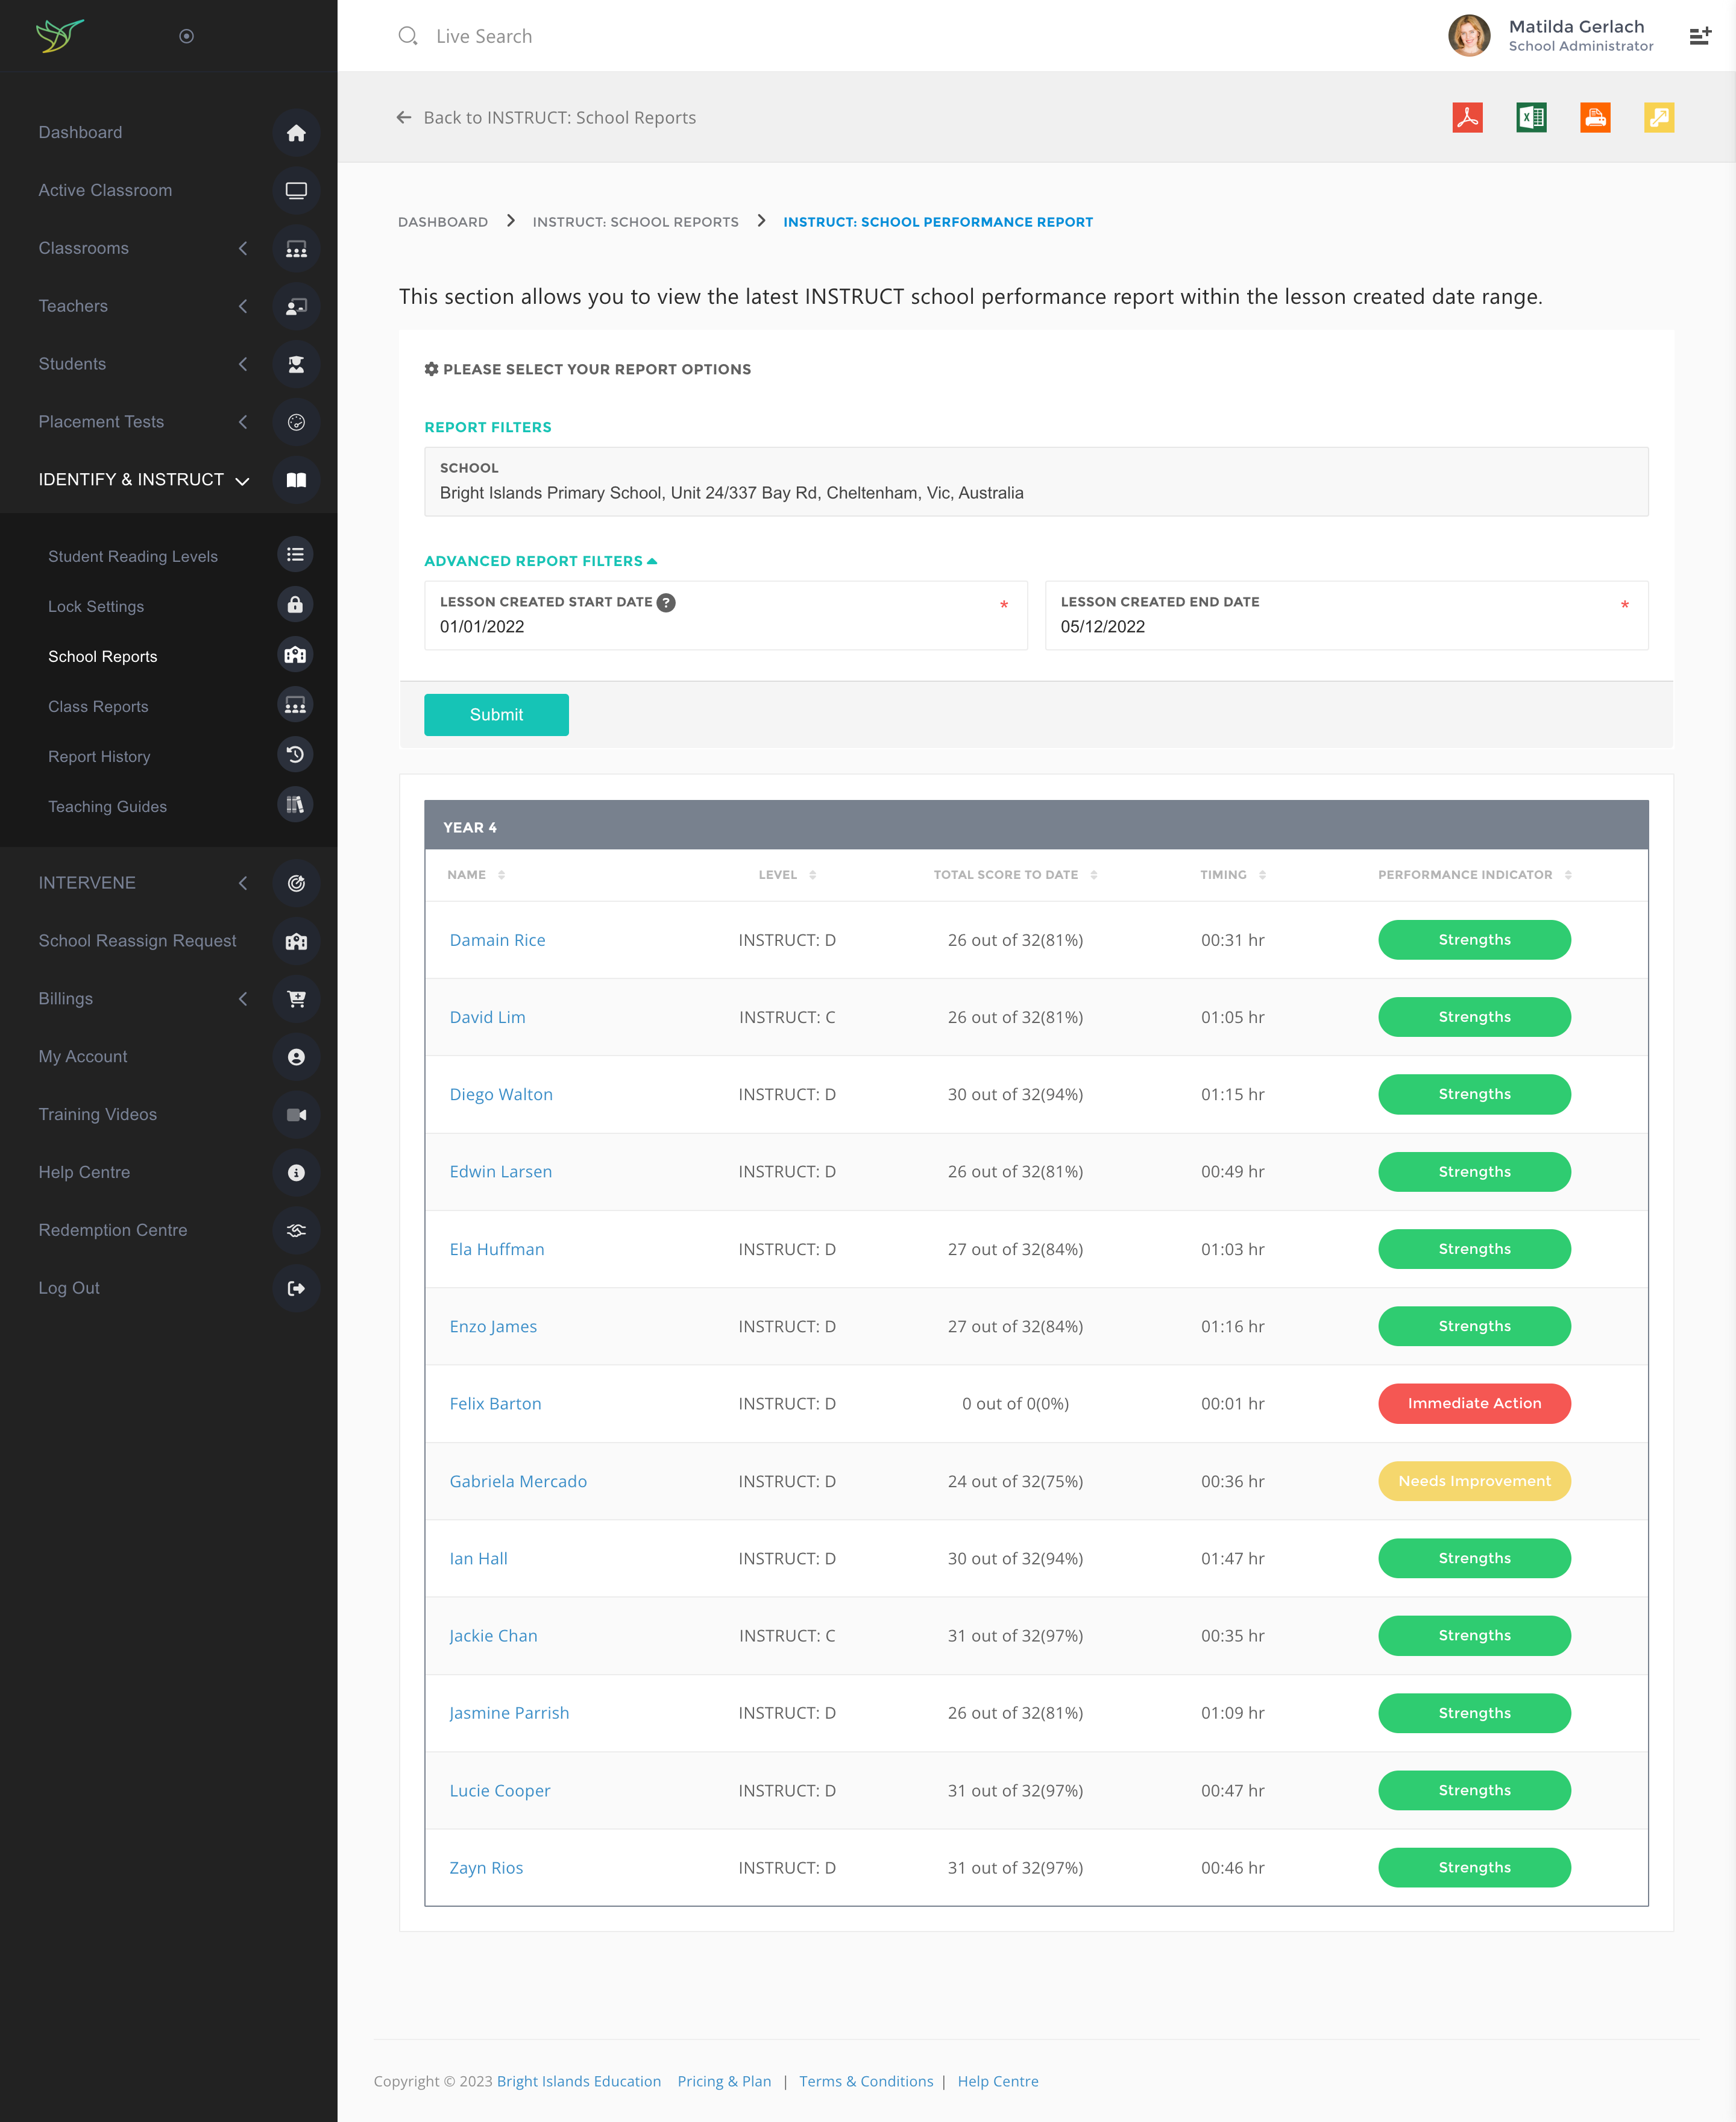The width and height of the screenshot is (1736, 2122).
Task: Open the user menu icon beside profile
Action: coord(1700,36)
